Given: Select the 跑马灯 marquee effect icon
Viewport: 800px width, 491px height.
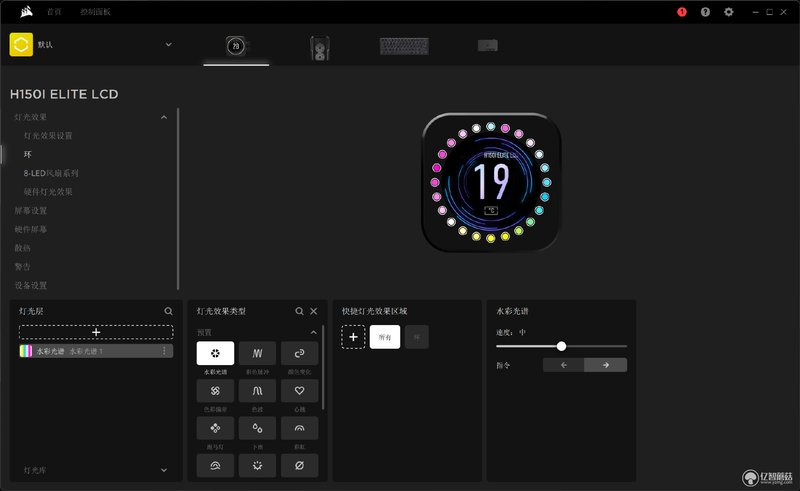Looking at the screenshot, I should (215, 428).
